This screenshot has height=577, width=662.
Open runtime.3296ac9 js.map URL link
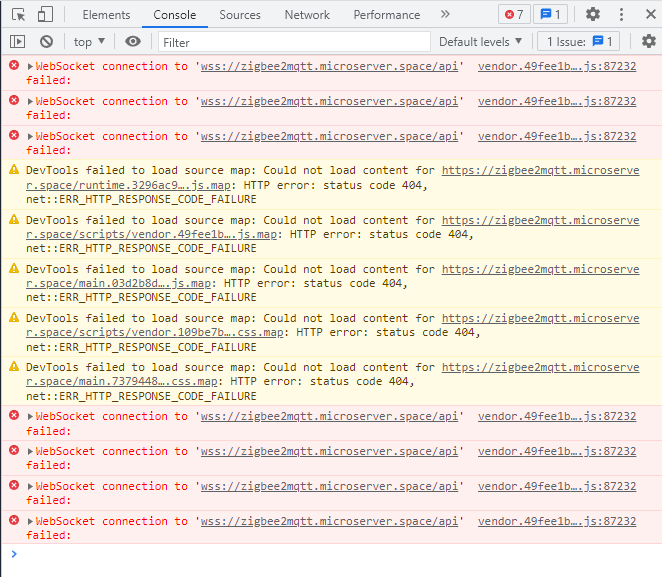coord(128,185)
